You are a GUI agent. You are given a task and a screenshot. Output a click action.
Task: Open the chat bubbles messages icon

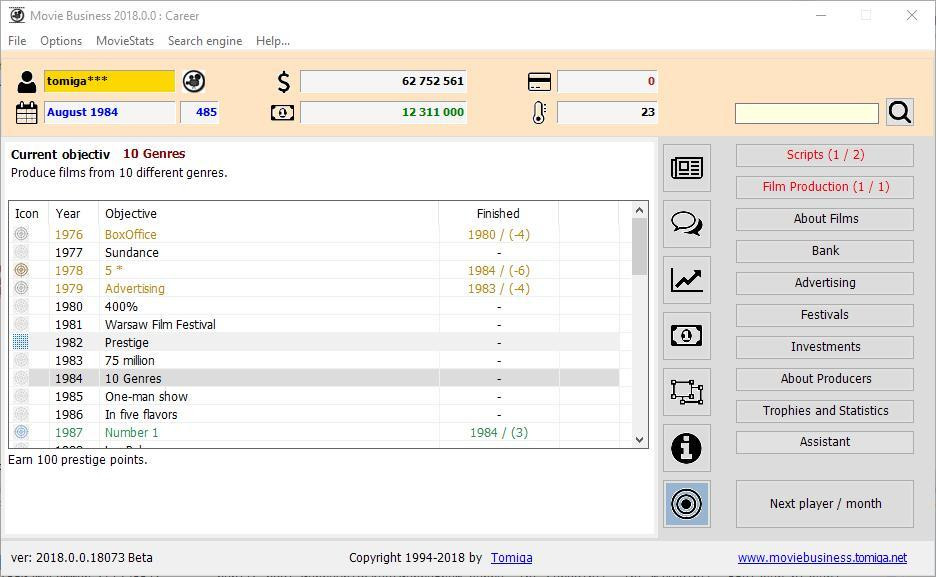coord(686,224)
